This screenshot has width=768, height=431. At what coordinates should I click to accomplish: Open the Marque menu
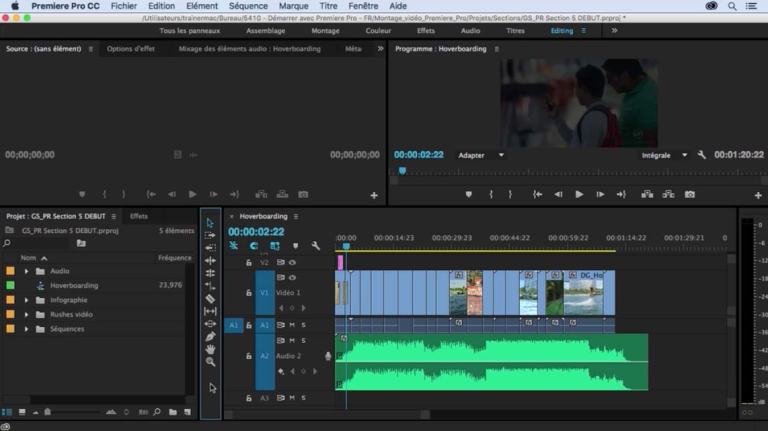293,6
